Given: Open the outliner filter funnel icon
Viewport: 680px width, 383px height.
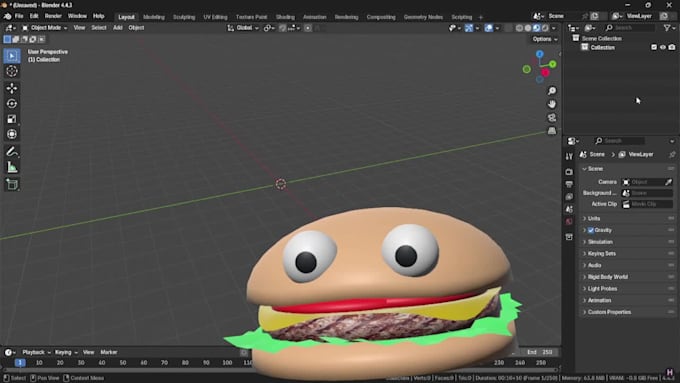Looking at the screenshot, I should click(x=667, y=28).
